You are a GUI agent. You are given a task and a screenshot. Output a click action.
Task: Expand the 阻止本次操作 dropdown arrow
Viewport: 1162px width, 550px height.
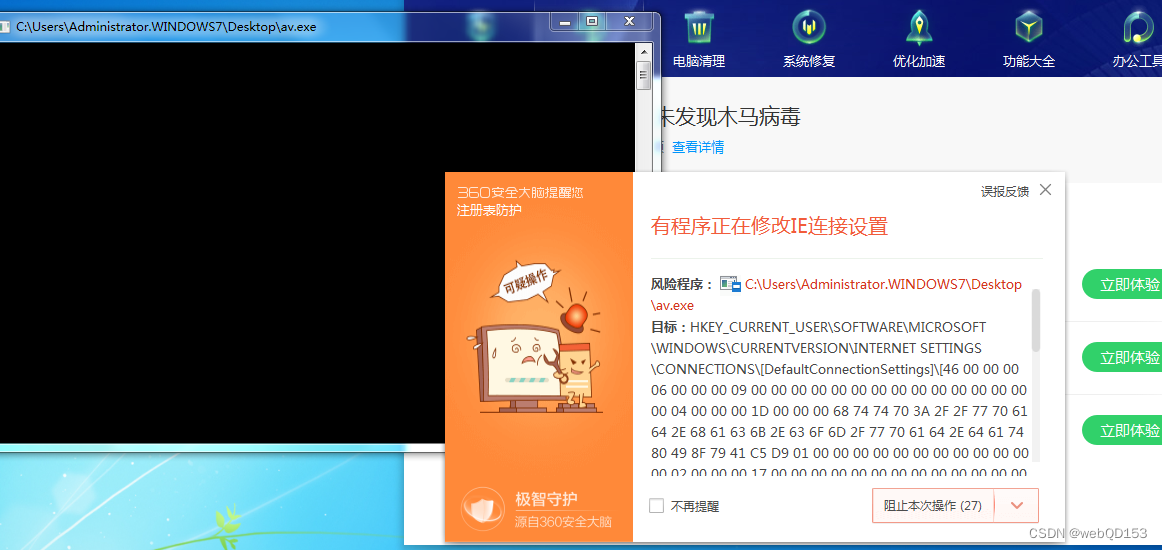(x=1017, y=506)
